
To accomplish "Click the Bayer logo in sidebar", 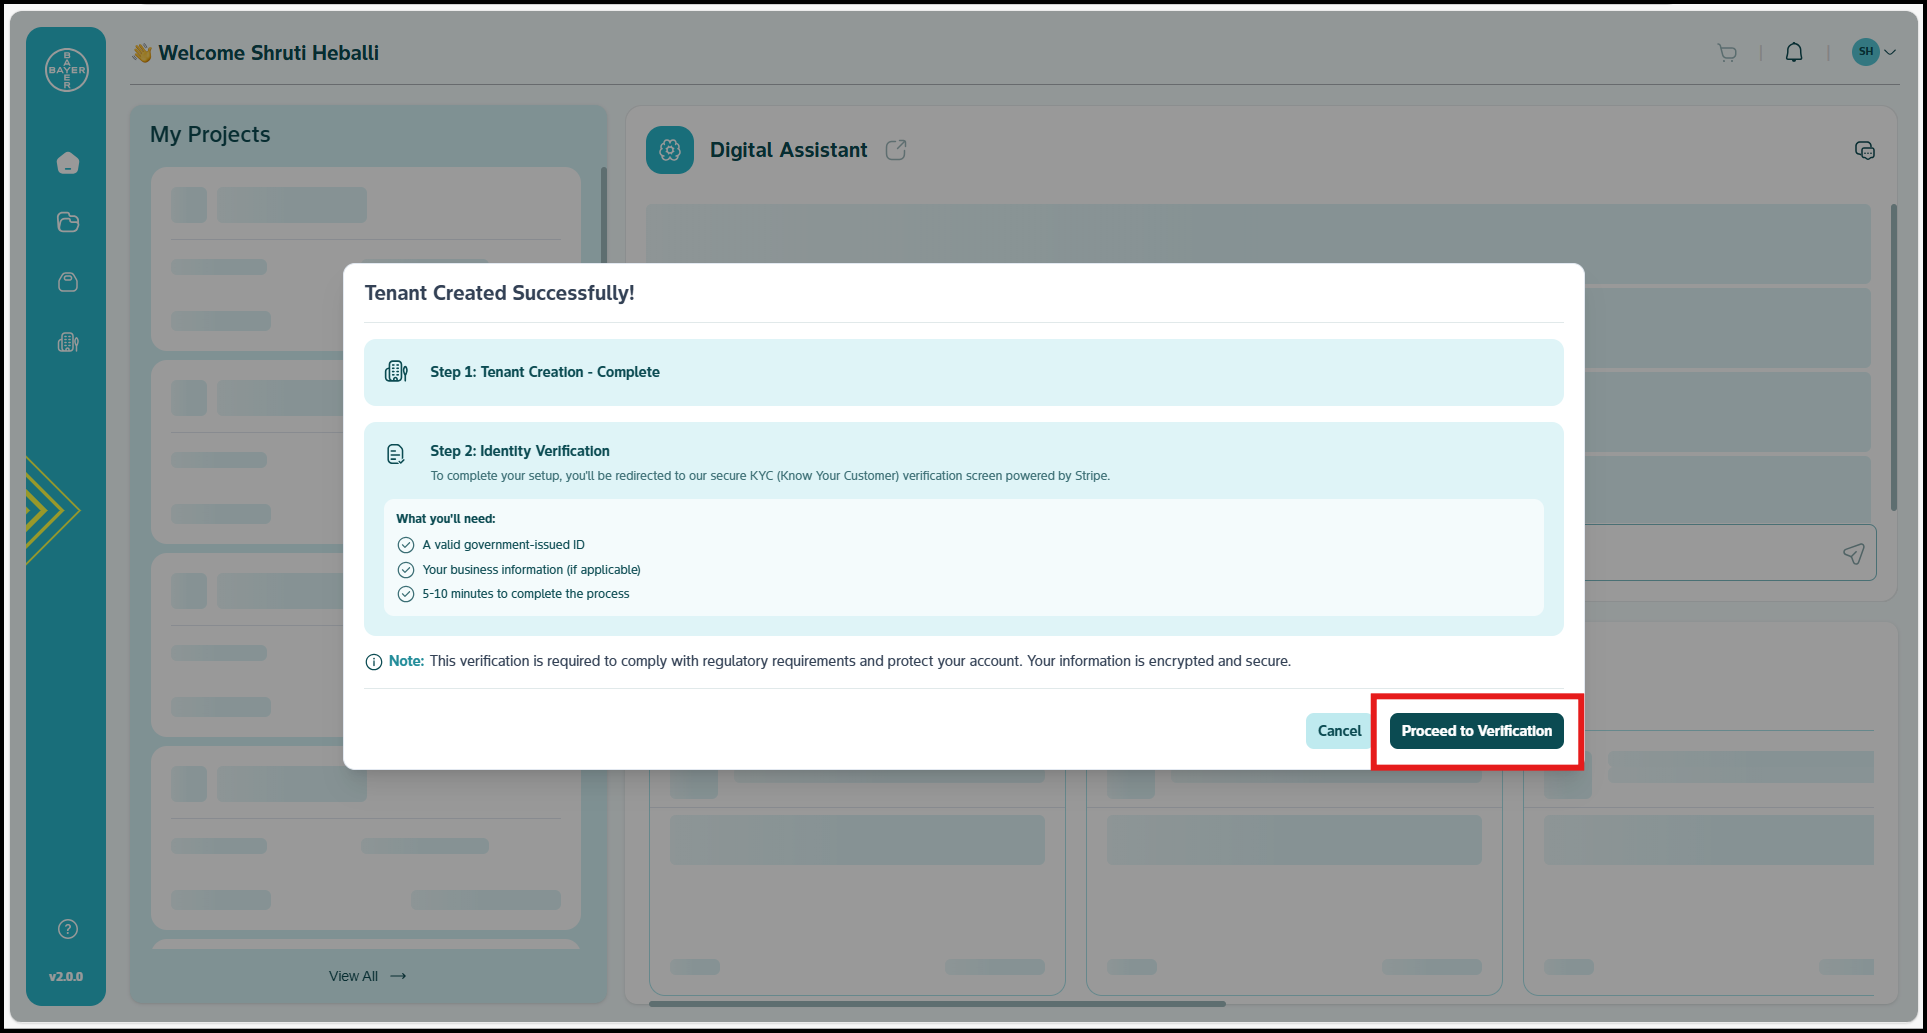I will pyautogui.click(x=67, y=70).
